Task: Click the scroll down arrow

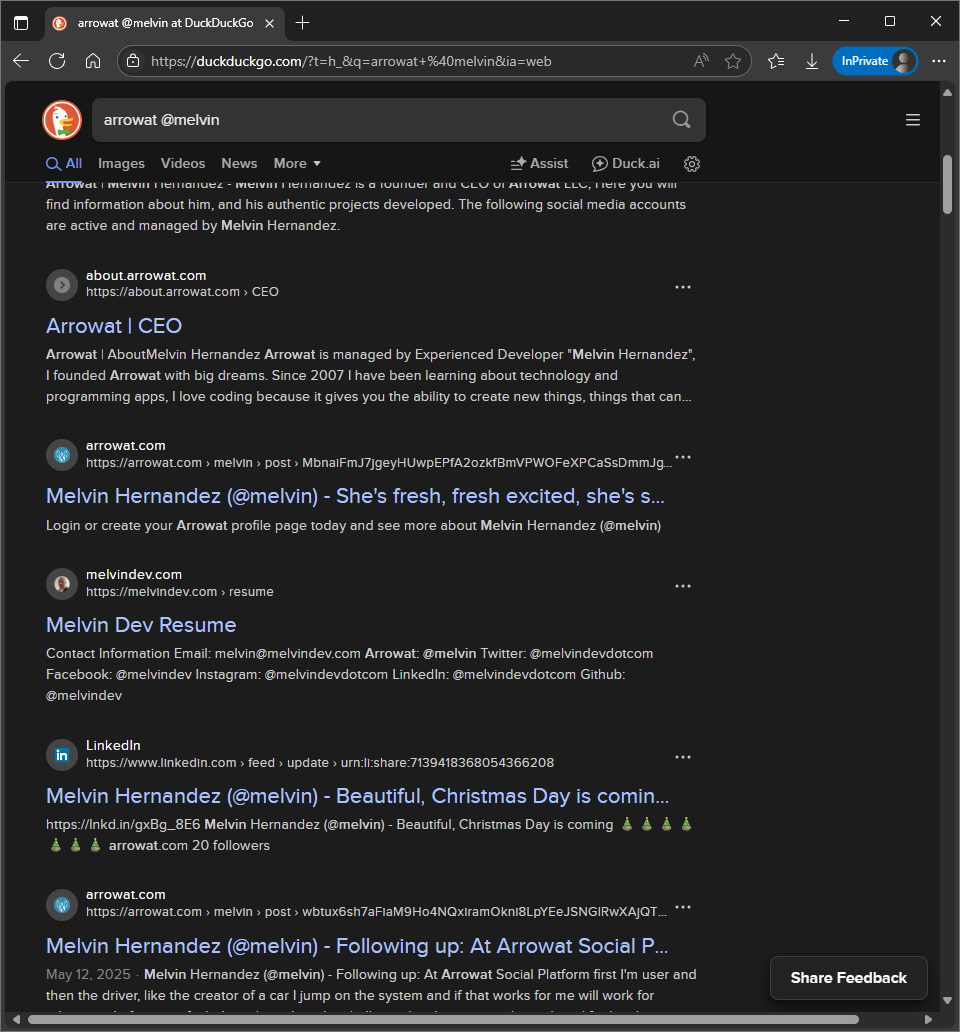Action: pos(947,1000)
